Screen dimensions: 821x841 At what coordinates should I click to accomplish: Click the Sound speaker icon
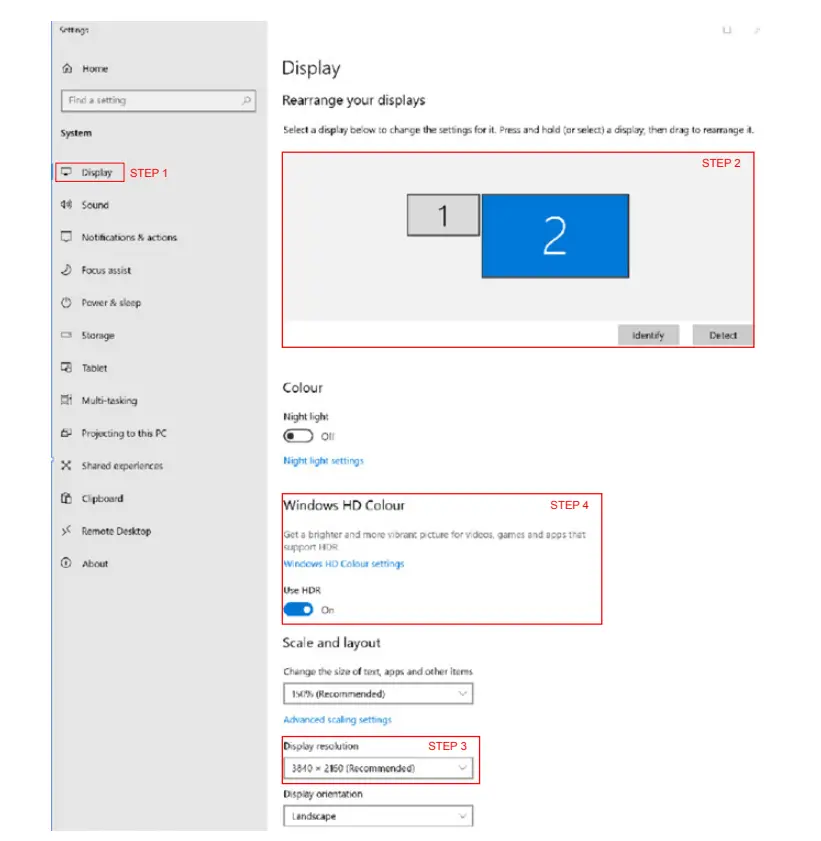pos(66,204)
